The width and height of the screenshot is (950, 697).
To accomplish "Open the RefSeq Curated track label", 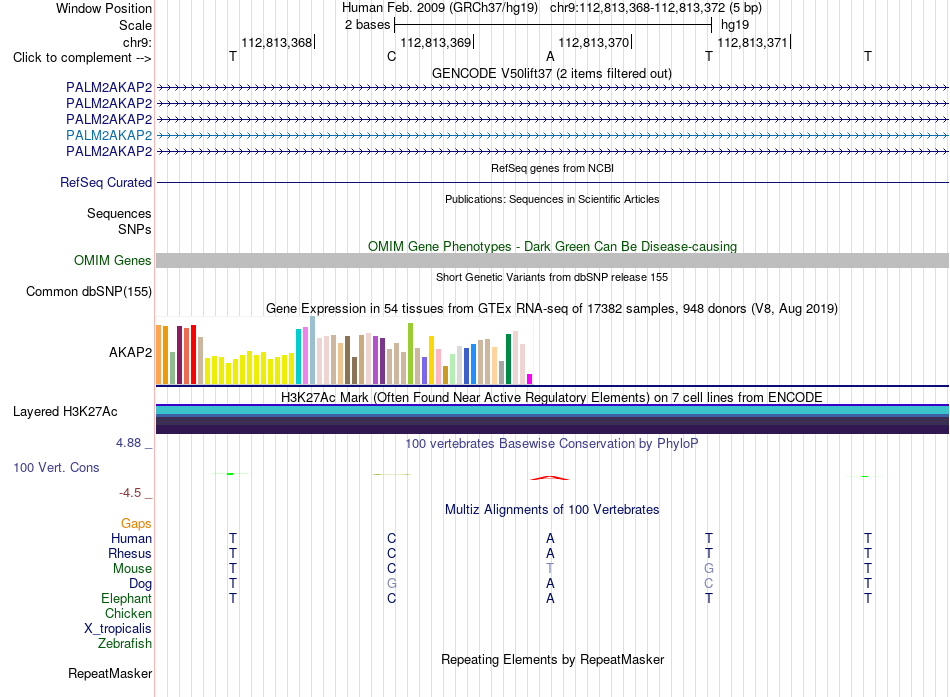I will (106, 182).
